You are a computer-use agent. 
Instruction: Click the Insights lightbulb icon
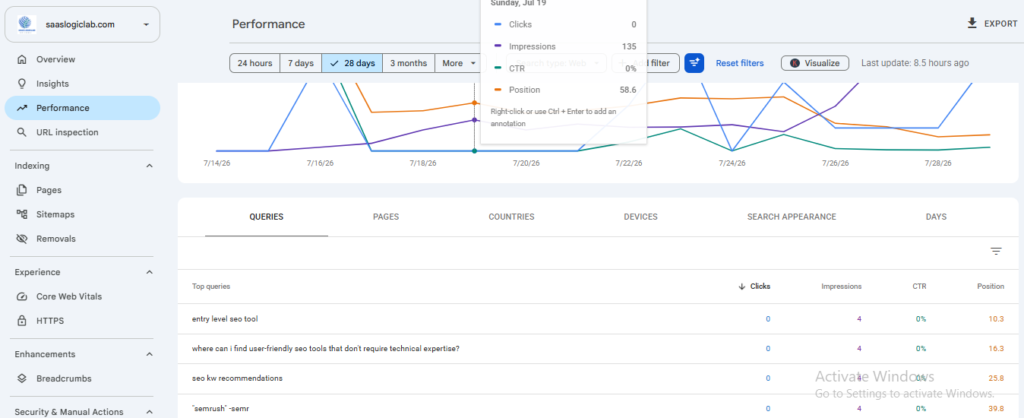coord(22,84)
